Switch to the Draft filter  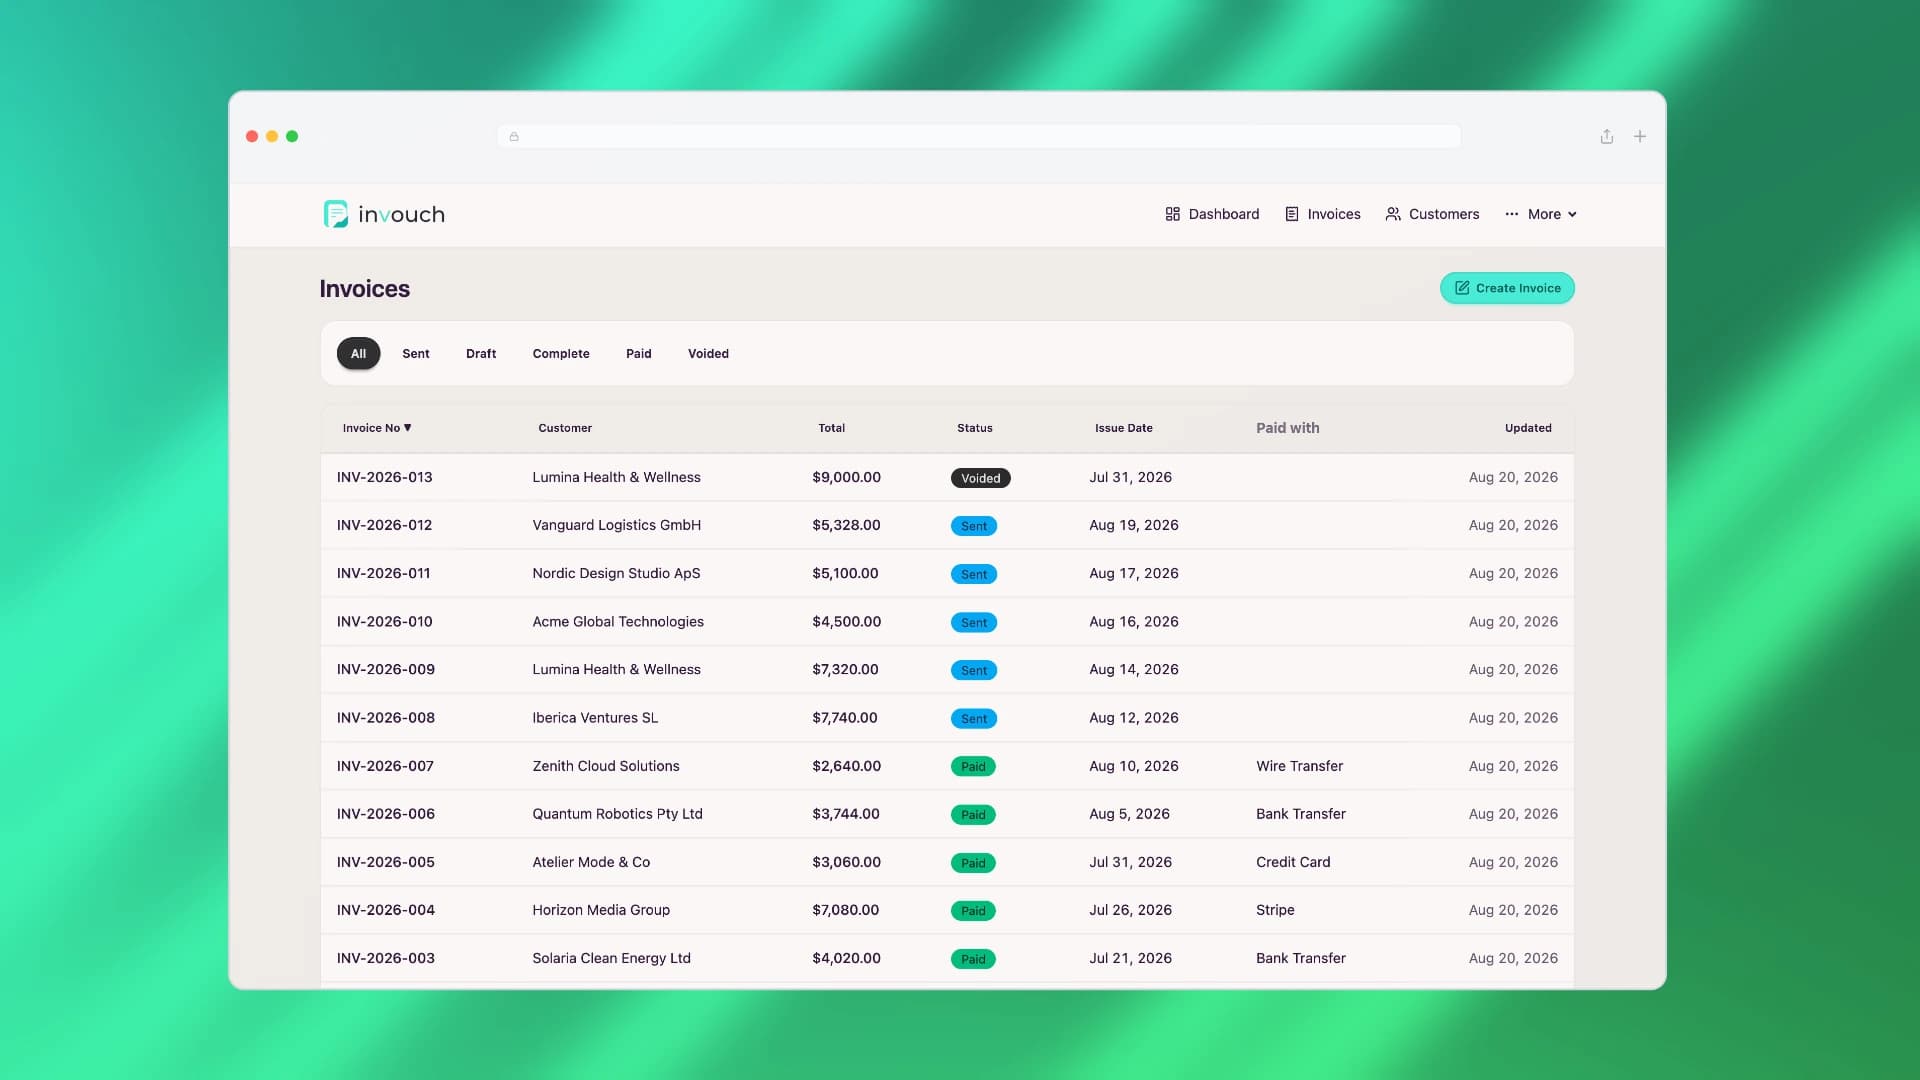481,353
